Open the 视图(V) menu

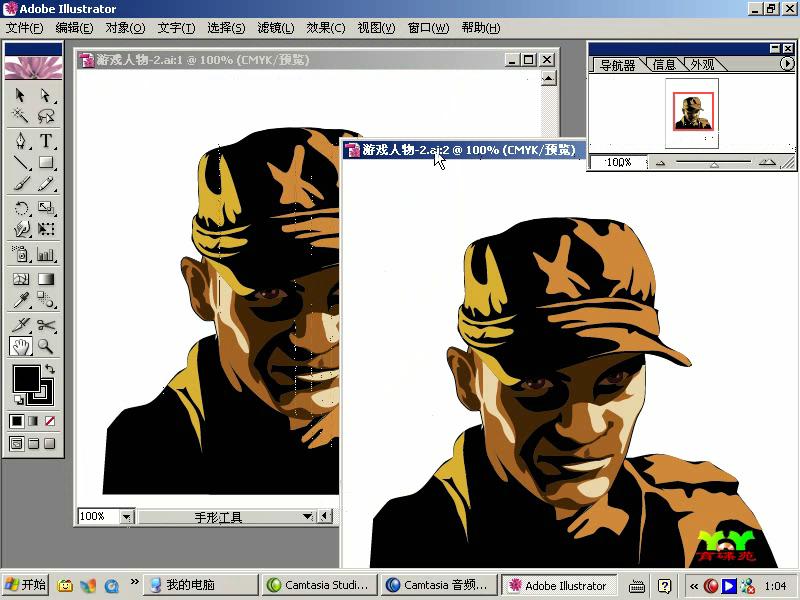click(376, 28)
